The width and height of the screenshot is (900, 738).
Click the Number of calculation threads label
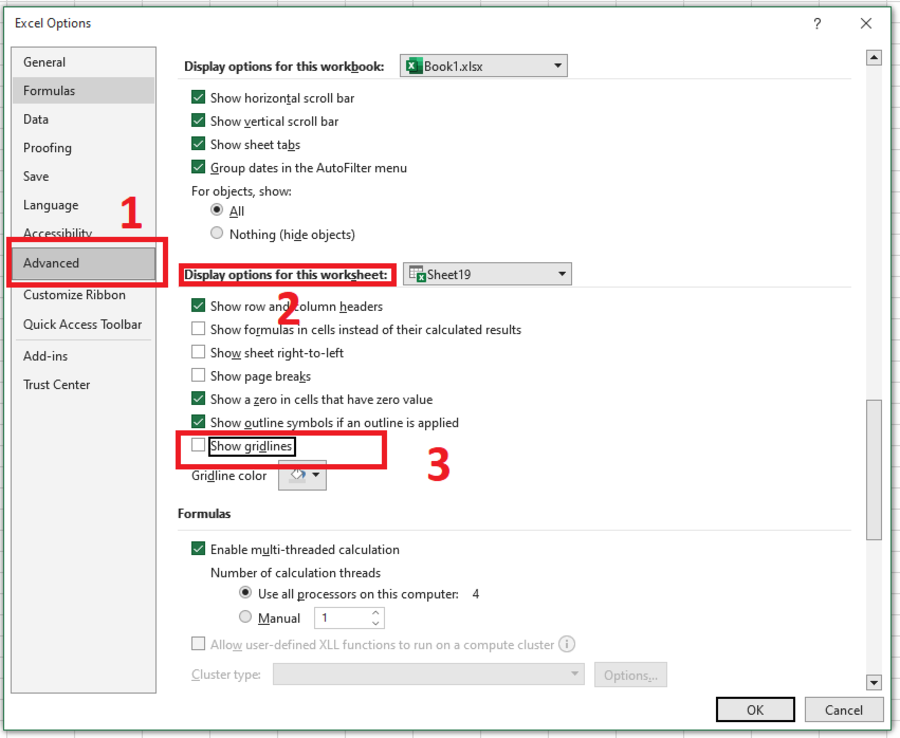296,573
